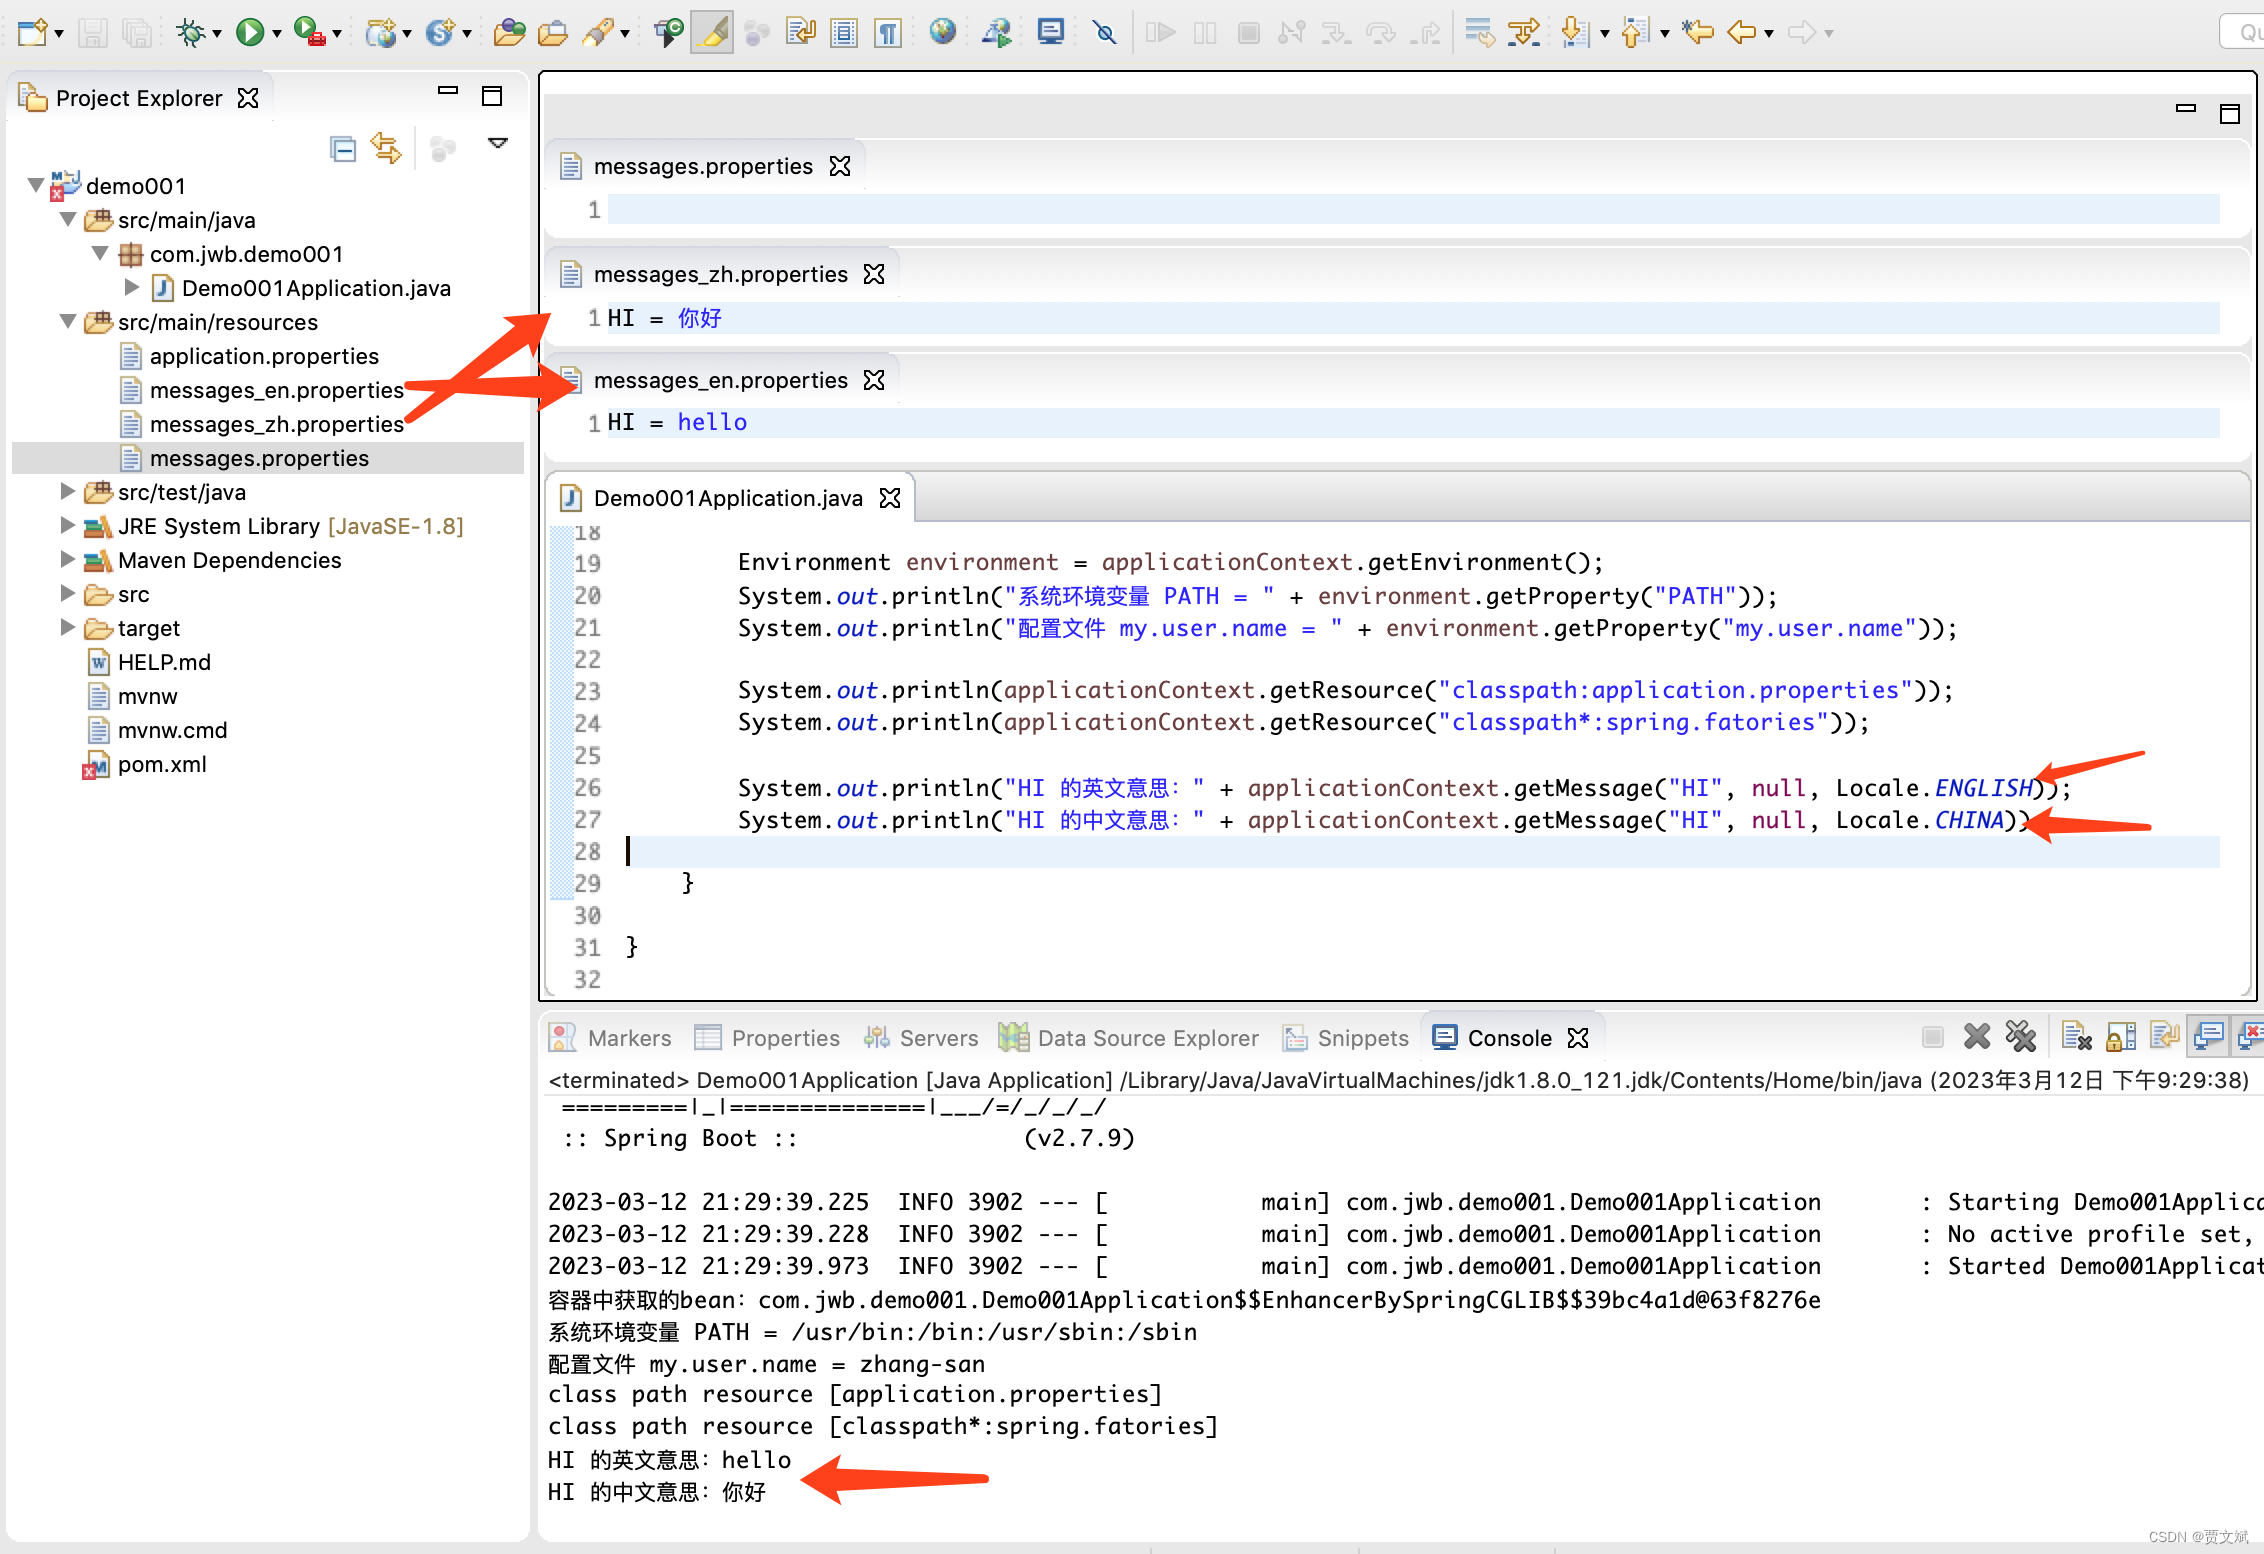This screenshot has width=2264, height=1554.
Task: Toggle Block Selection Mode button
Action: (845, 33)
